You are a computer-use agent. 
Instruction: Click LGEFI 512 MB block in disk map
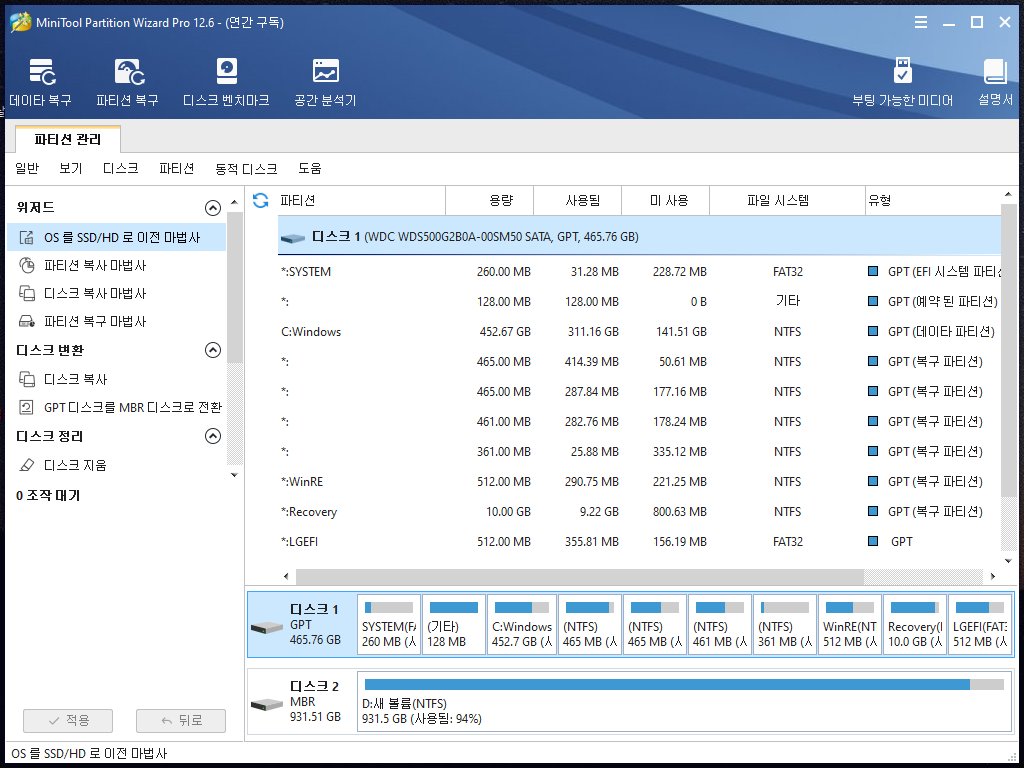(x=980, y=624)
